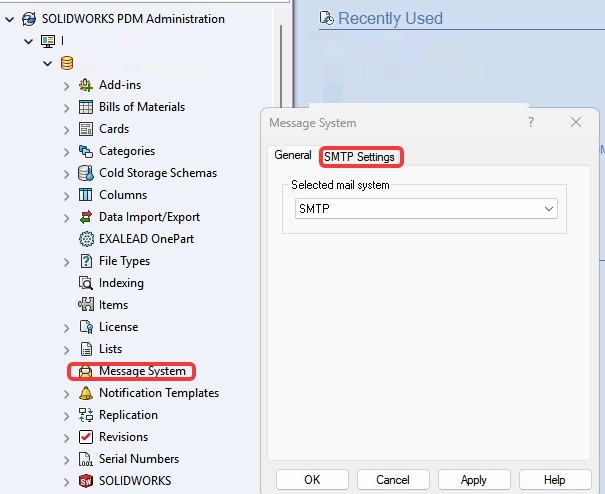Click the Categories icon

tap(86, 151)
